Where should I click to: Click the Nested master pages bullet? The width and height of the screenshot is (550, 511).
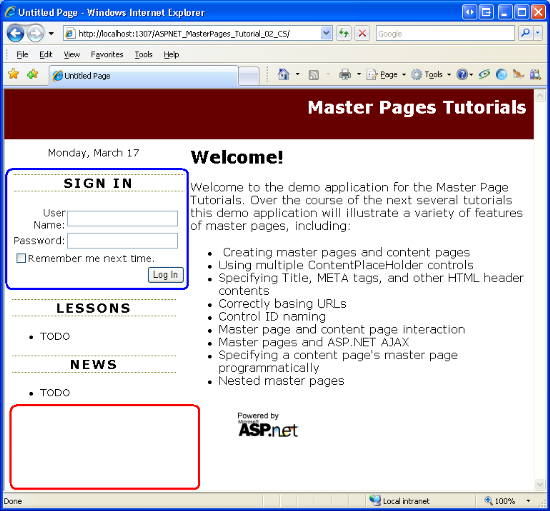(x=281, y=381)
